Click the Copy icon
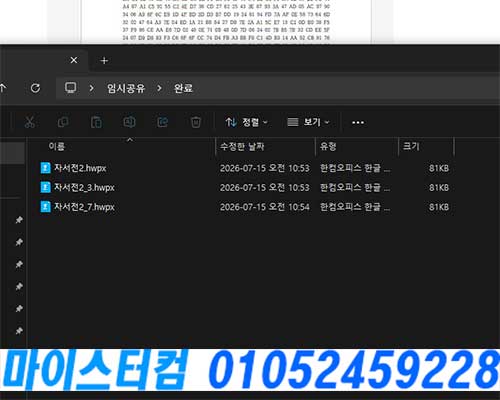Image resolution: width=500 pixels, height=400 pixels. 63,122
